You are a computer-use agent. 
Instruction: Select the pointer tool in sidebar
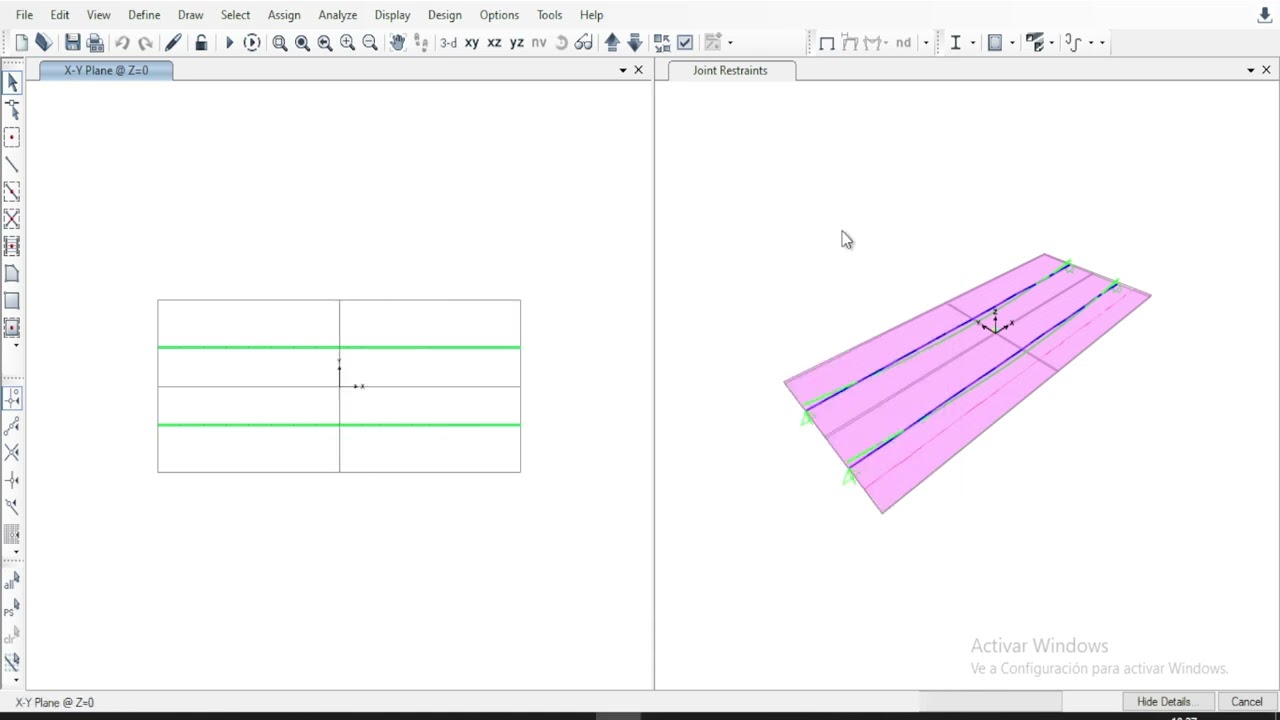(12, 83)
